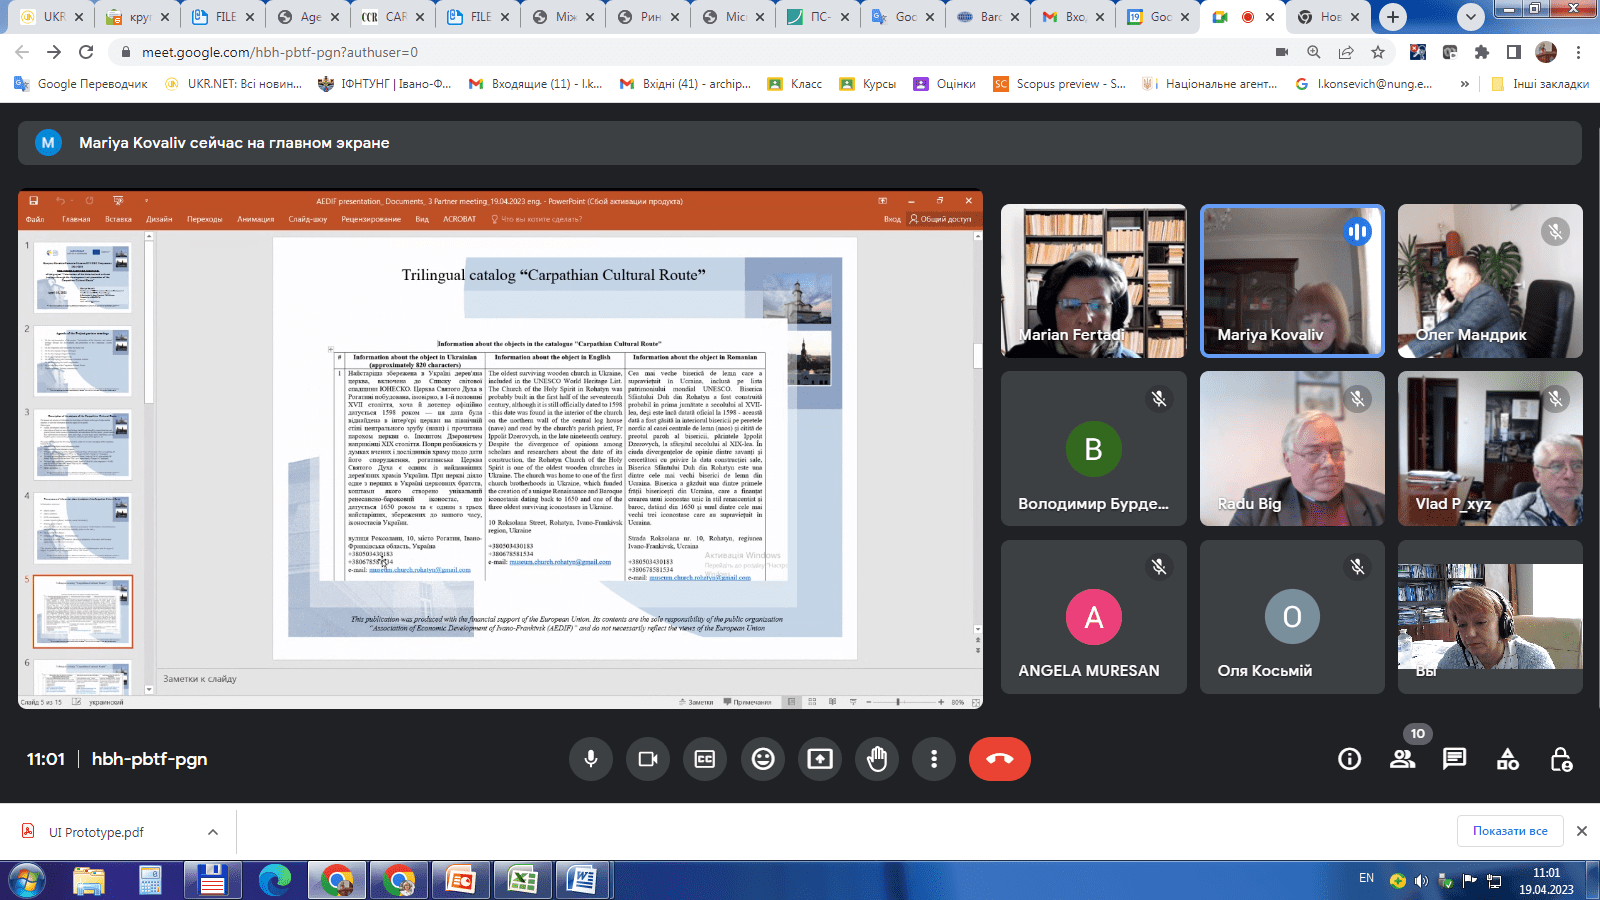Toggle microphone mute

(591, 759)
